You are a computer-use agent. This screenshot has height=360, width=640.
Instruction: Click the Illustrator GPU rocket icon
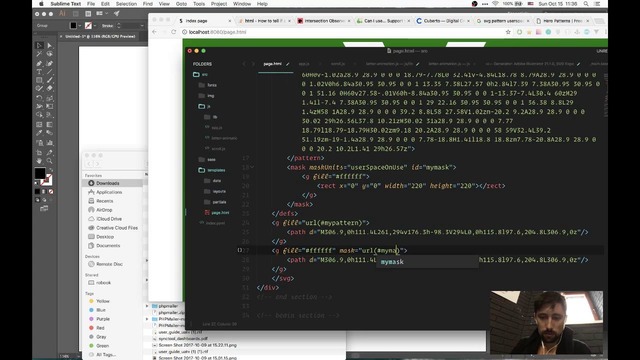116,13
